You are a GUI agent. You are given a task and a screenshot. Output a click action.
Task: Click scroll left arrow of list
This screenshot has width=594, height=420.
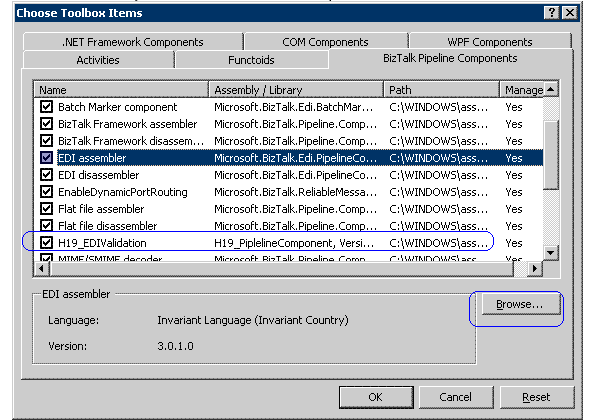point(41,269)
